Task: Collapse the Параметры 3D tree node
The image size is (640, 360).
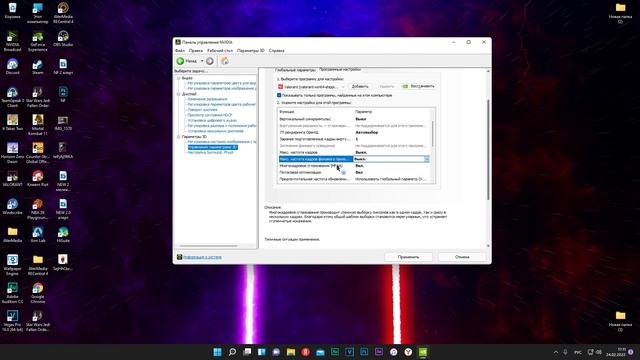Action: pyautogui.click(x=178, y=137)
